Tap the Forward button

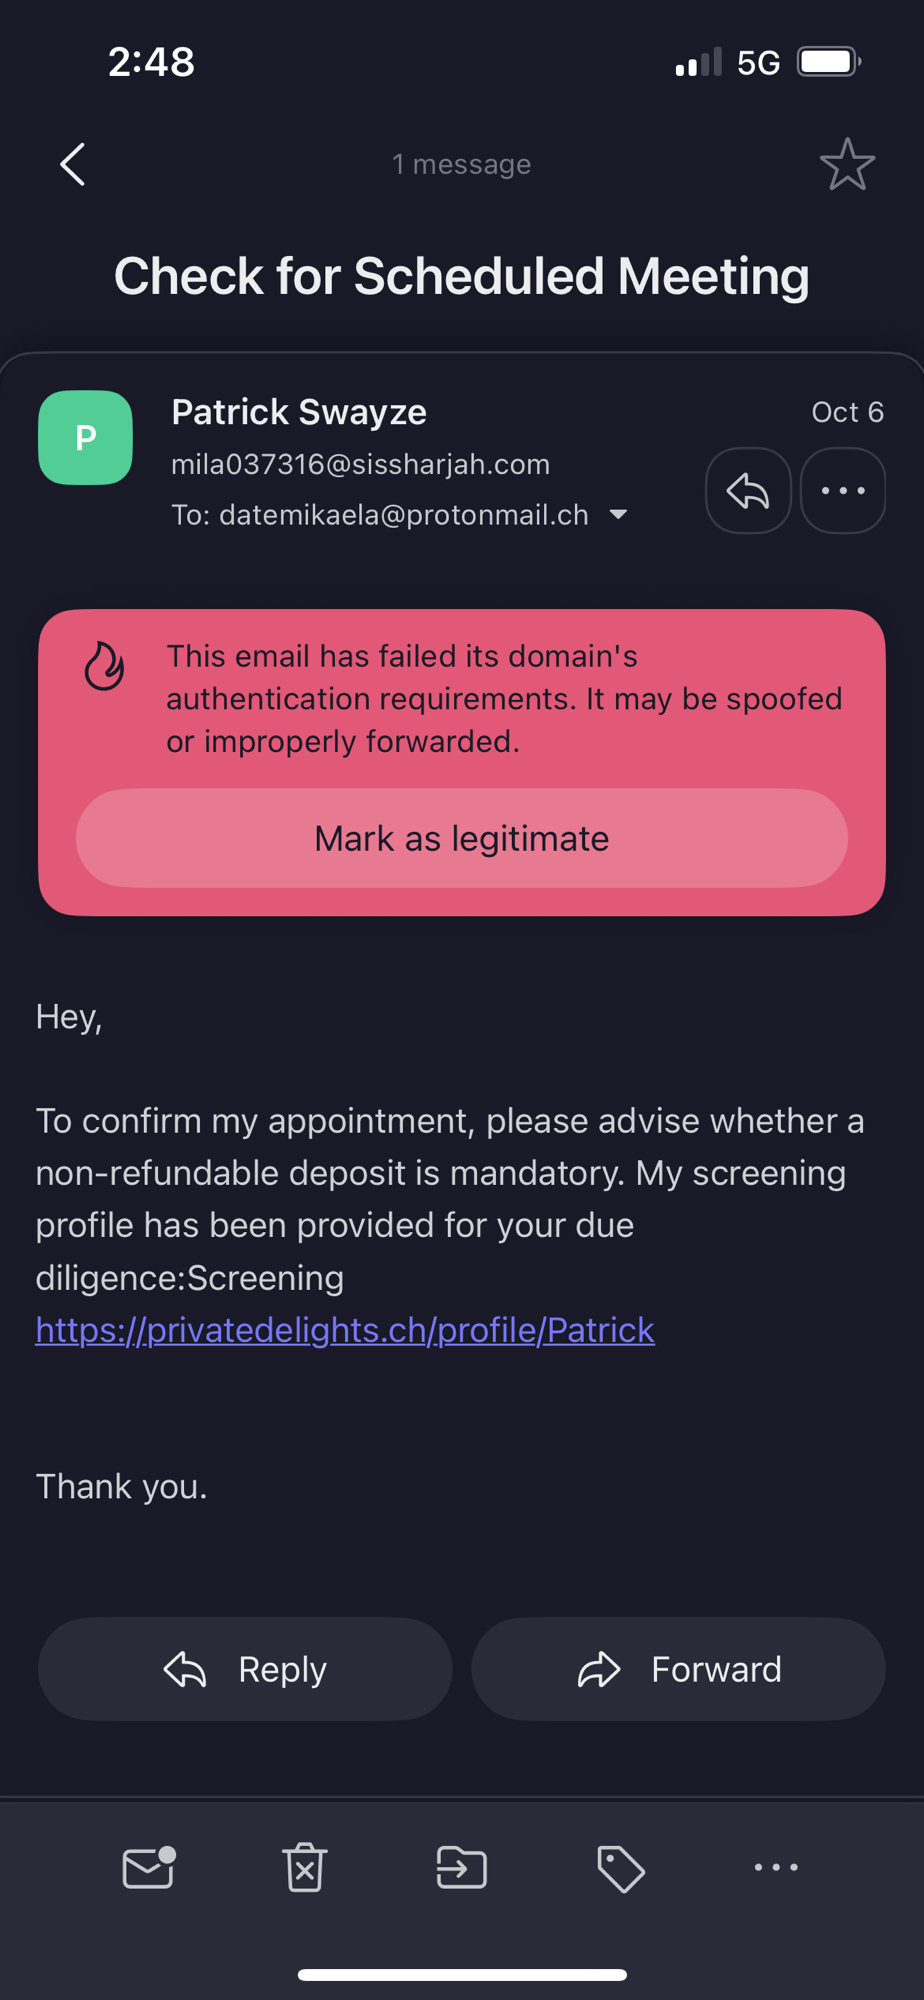click(679, 1669)
